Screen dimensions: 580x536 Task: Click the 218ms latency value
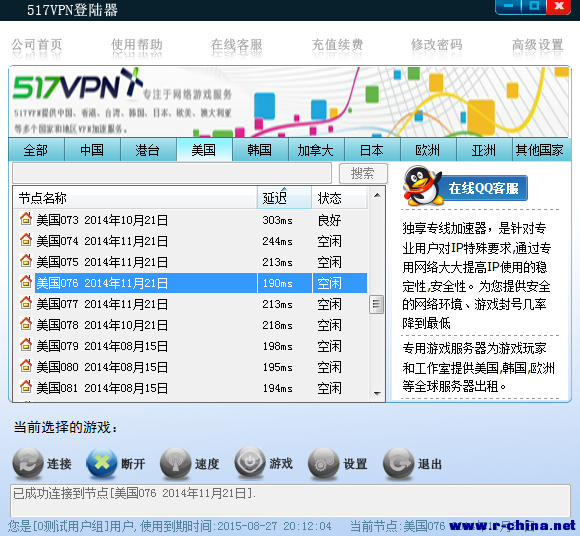pos(277,325)
